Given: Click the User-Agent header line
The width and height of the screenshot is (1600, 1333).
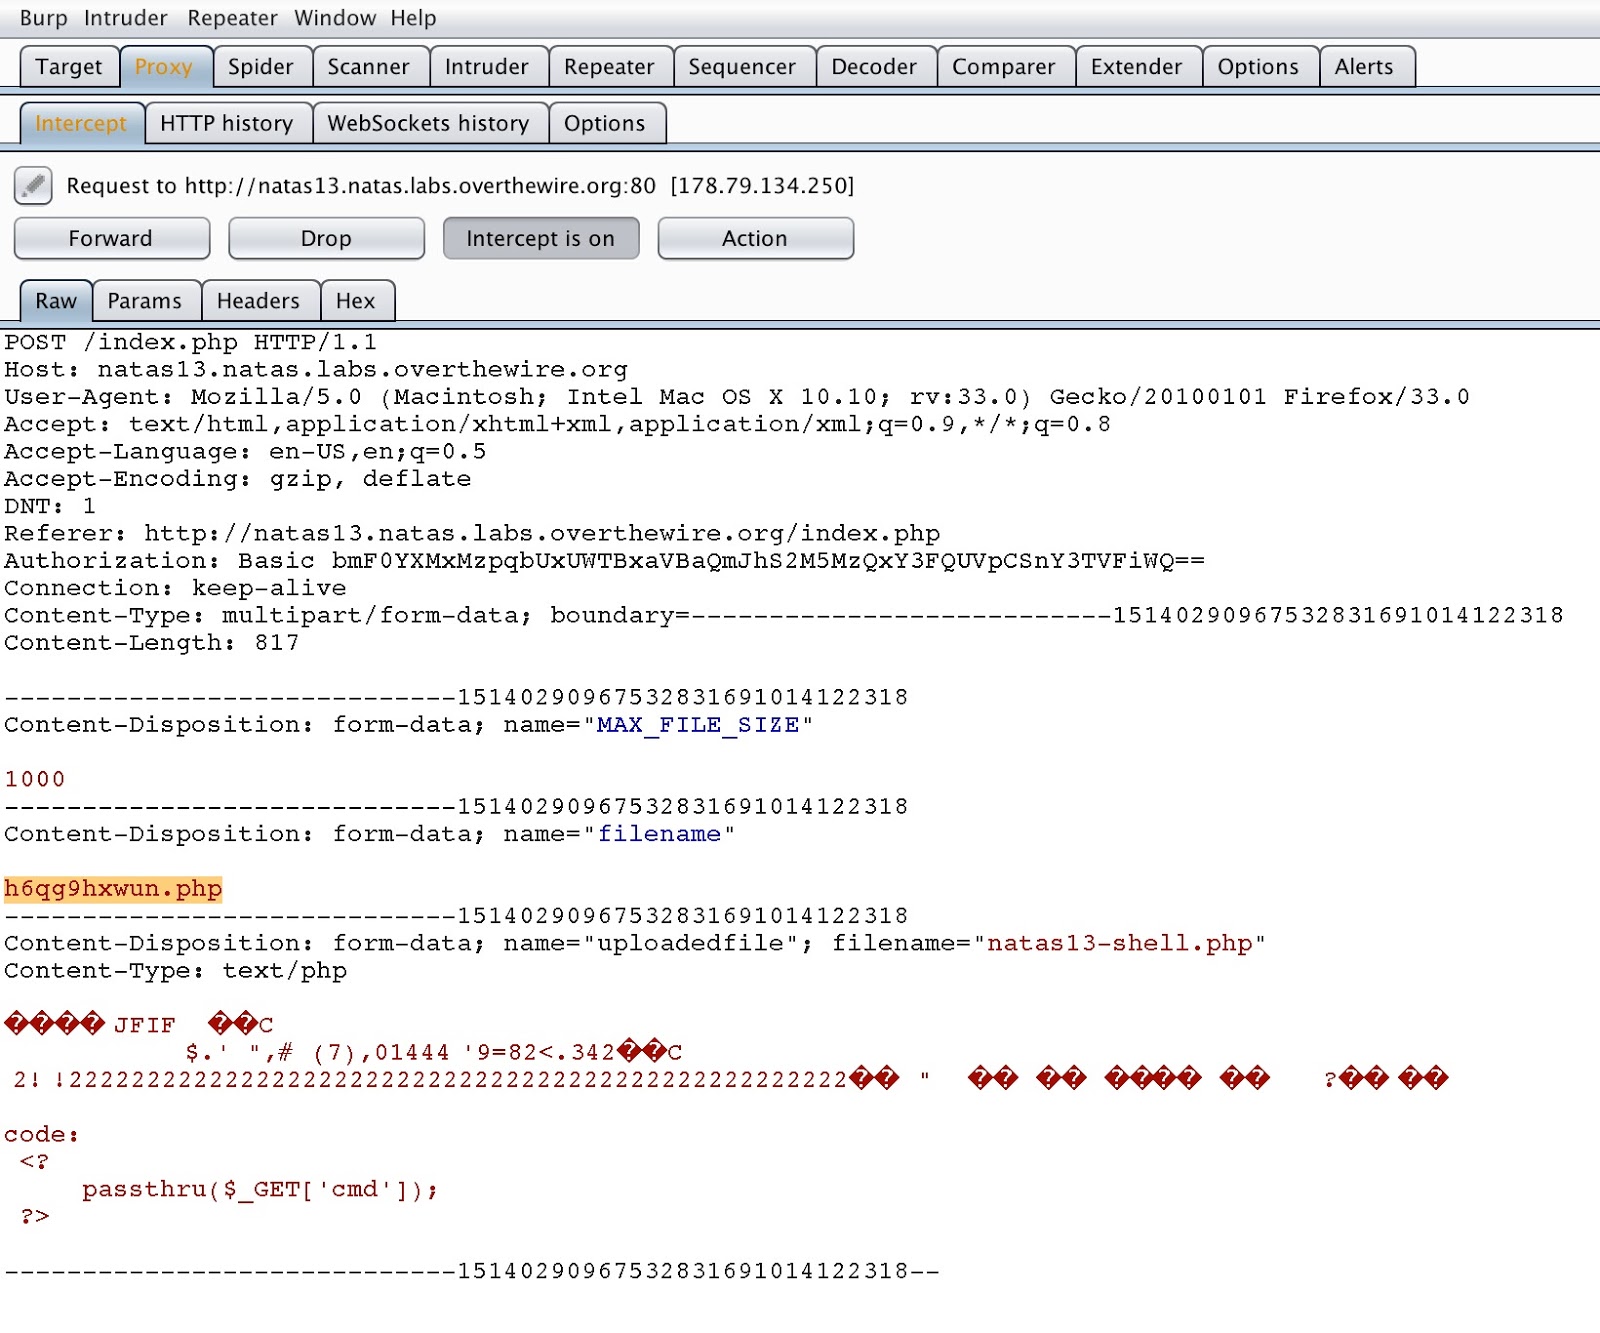Looking at the screenshot, I should [x=737, y=396].
